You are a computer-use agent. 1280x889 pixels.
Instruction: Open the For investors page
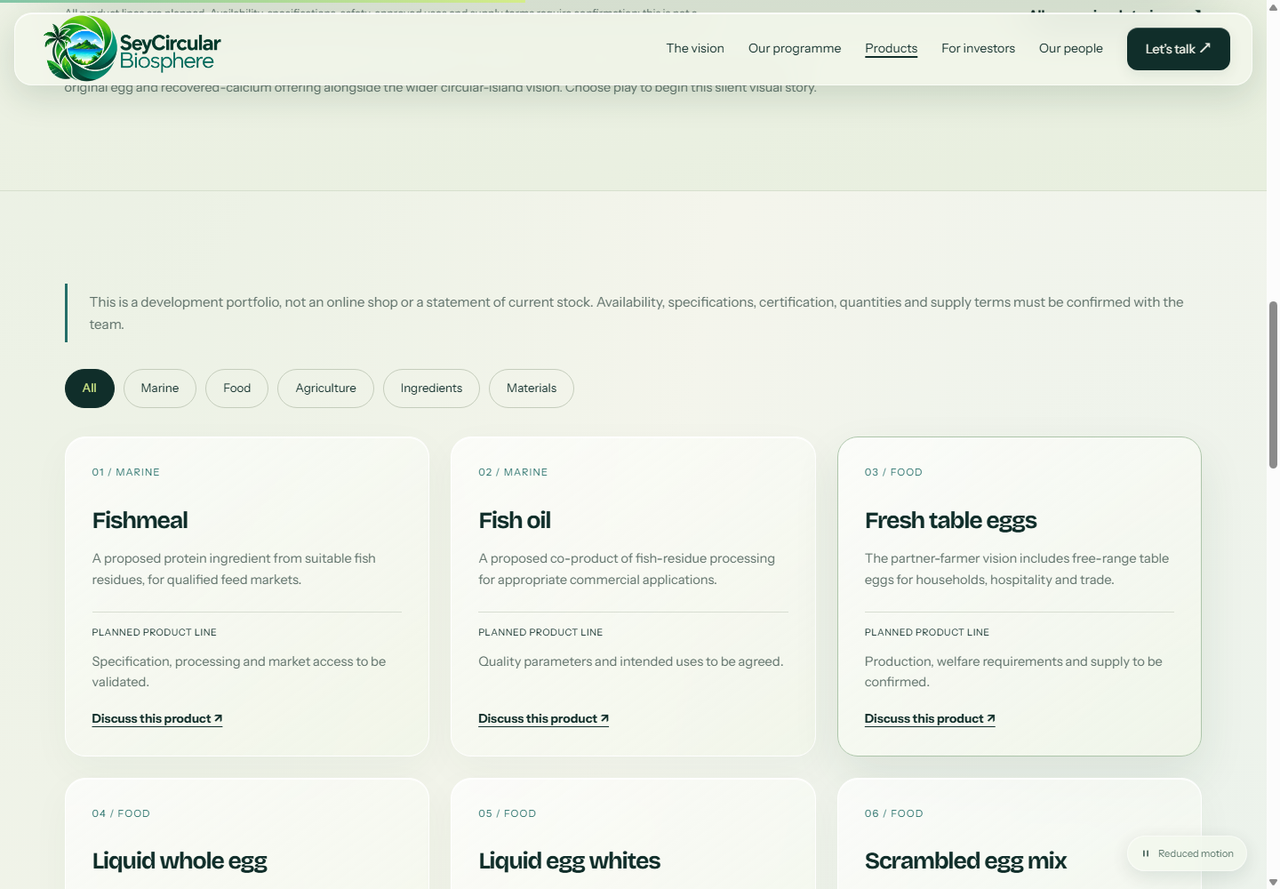pyautogui.click(x=978, y=48)
